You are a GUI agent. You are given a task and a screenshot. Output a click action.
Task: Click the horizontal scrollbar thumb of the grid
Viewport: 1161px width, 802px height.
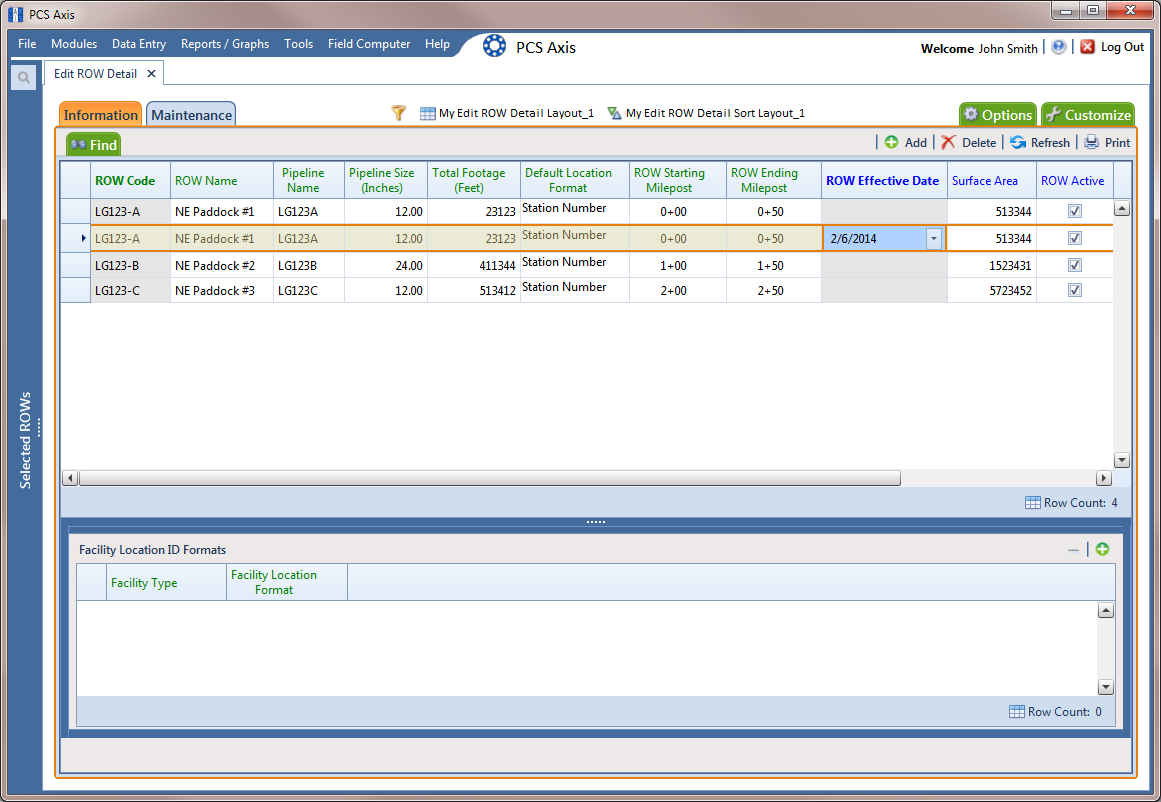point(489,478)
